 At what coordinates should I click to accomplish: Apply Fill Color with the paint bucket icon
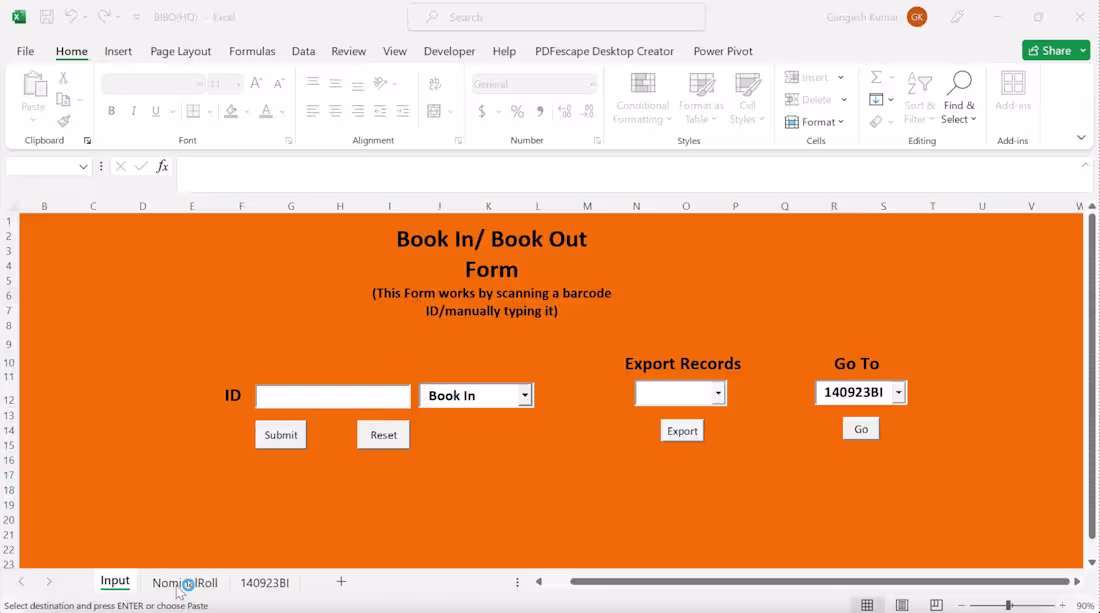(x=232, y=110)
